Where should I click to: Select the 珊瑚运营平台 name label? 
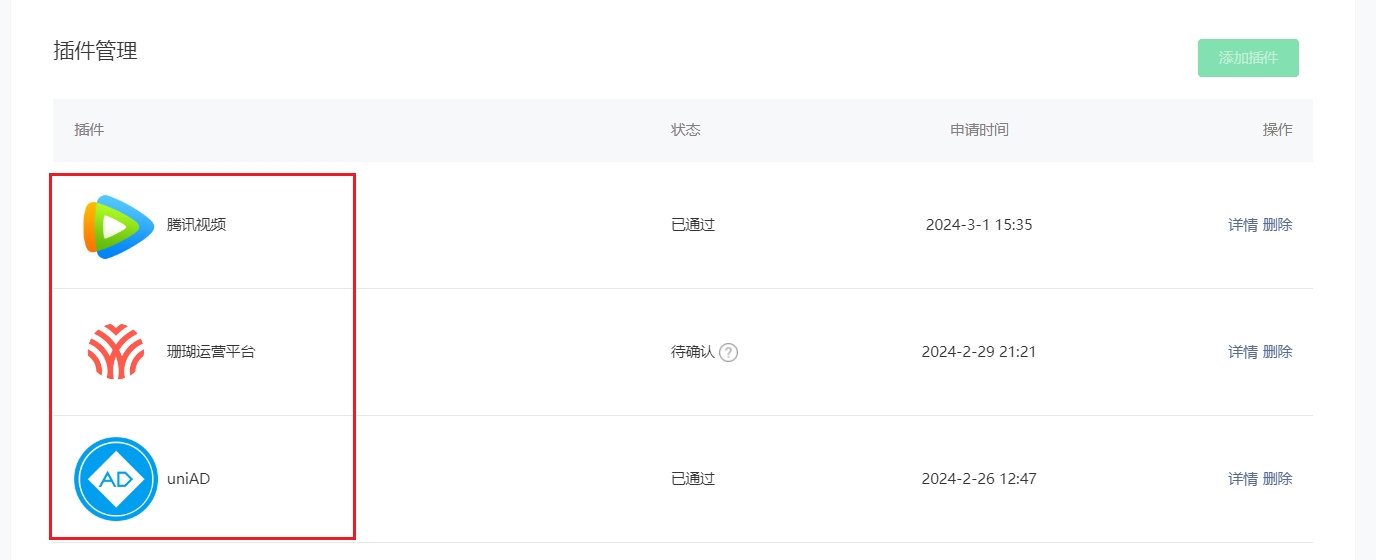(211, 352)
